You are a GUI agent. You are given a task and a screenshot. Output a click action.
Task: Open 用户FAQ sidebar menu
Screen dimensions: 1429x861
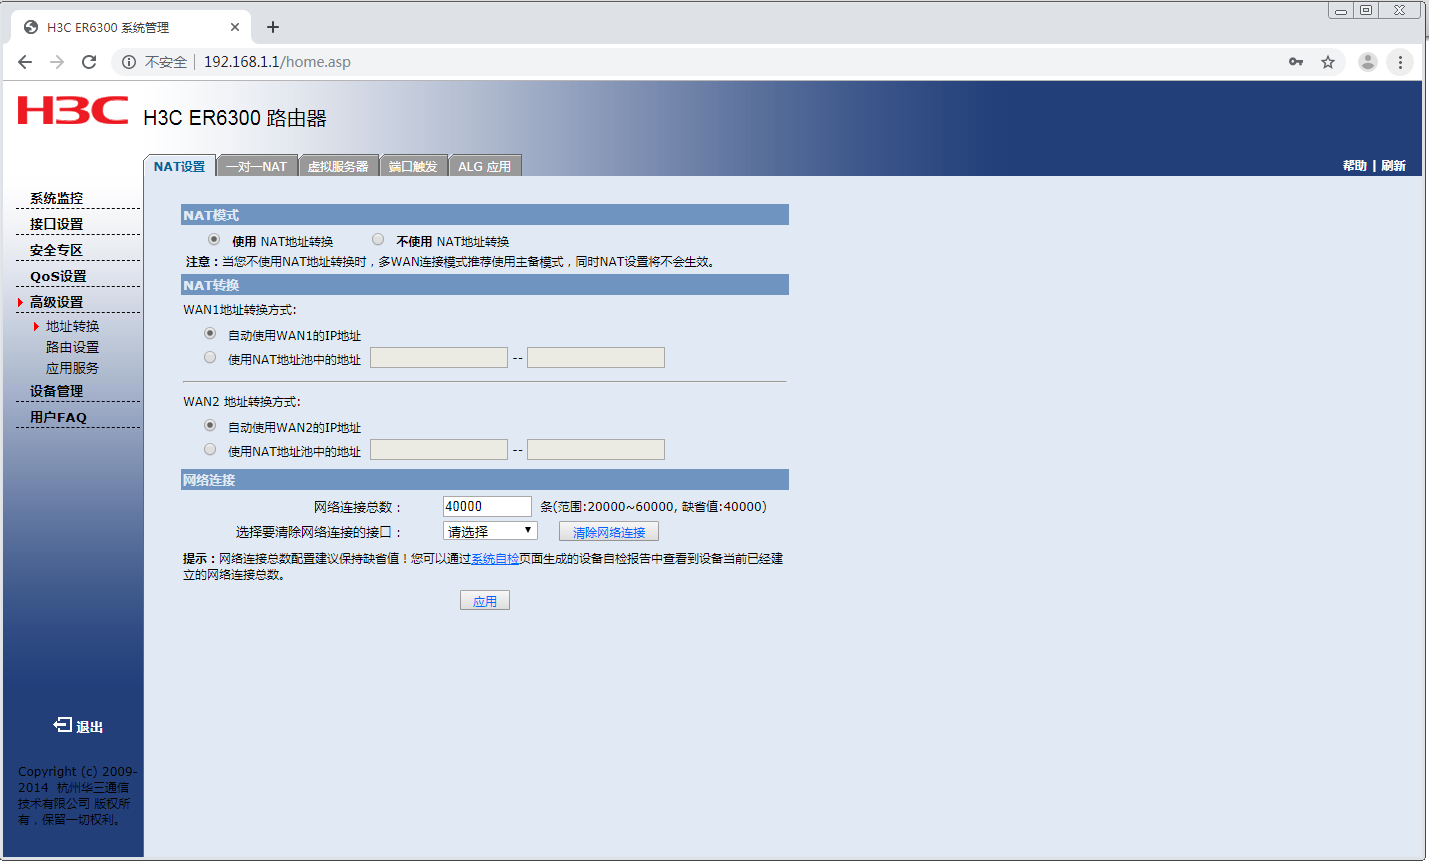pos(58,417)
